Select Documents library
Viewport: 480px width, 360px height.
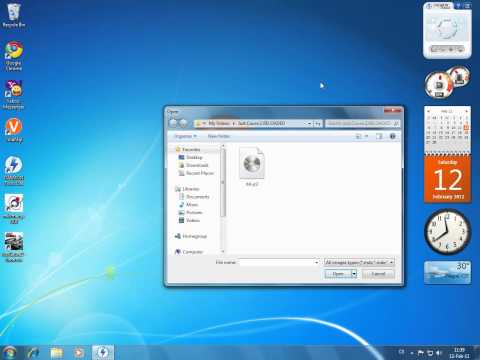[x=197, y=197]
